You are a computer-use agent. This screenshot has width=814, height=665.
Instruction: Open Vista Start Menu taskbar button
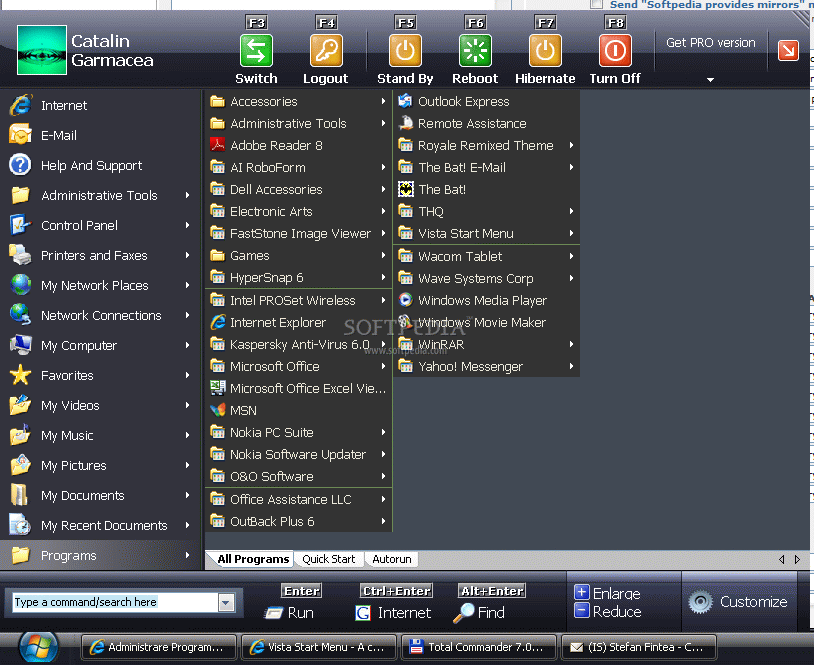coord(319,647)
